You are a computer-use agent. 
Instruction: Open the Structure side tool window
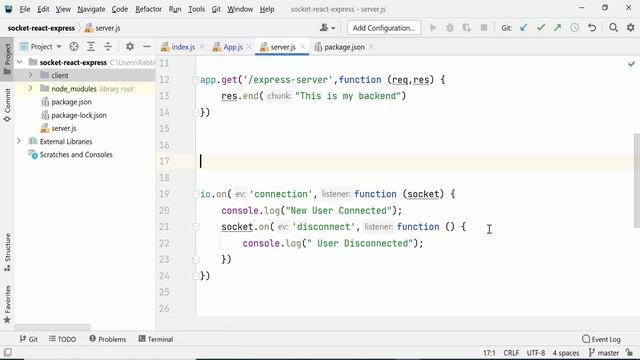(x=7, y=252)
